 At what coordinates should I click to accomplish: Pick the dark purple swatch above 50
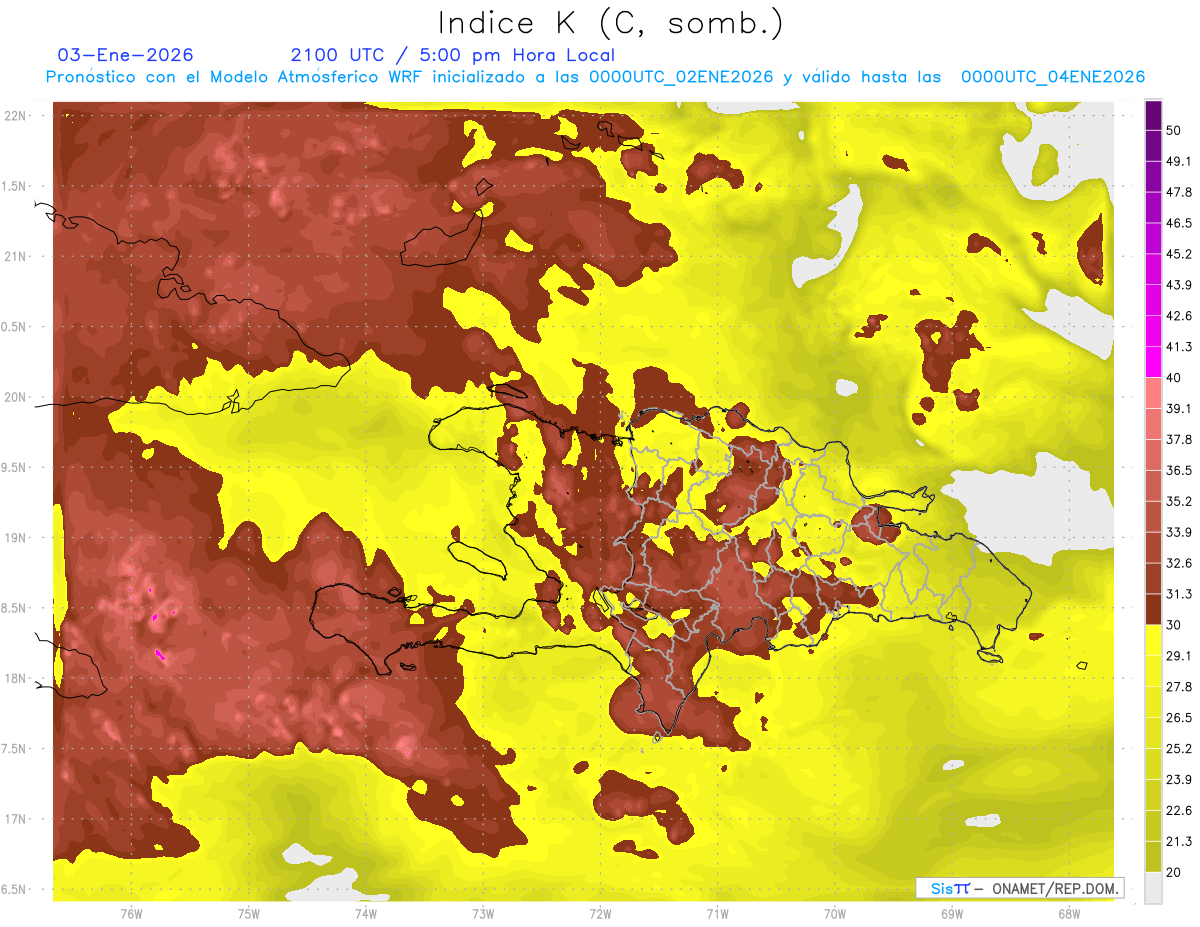click(x=1153, y=115)
